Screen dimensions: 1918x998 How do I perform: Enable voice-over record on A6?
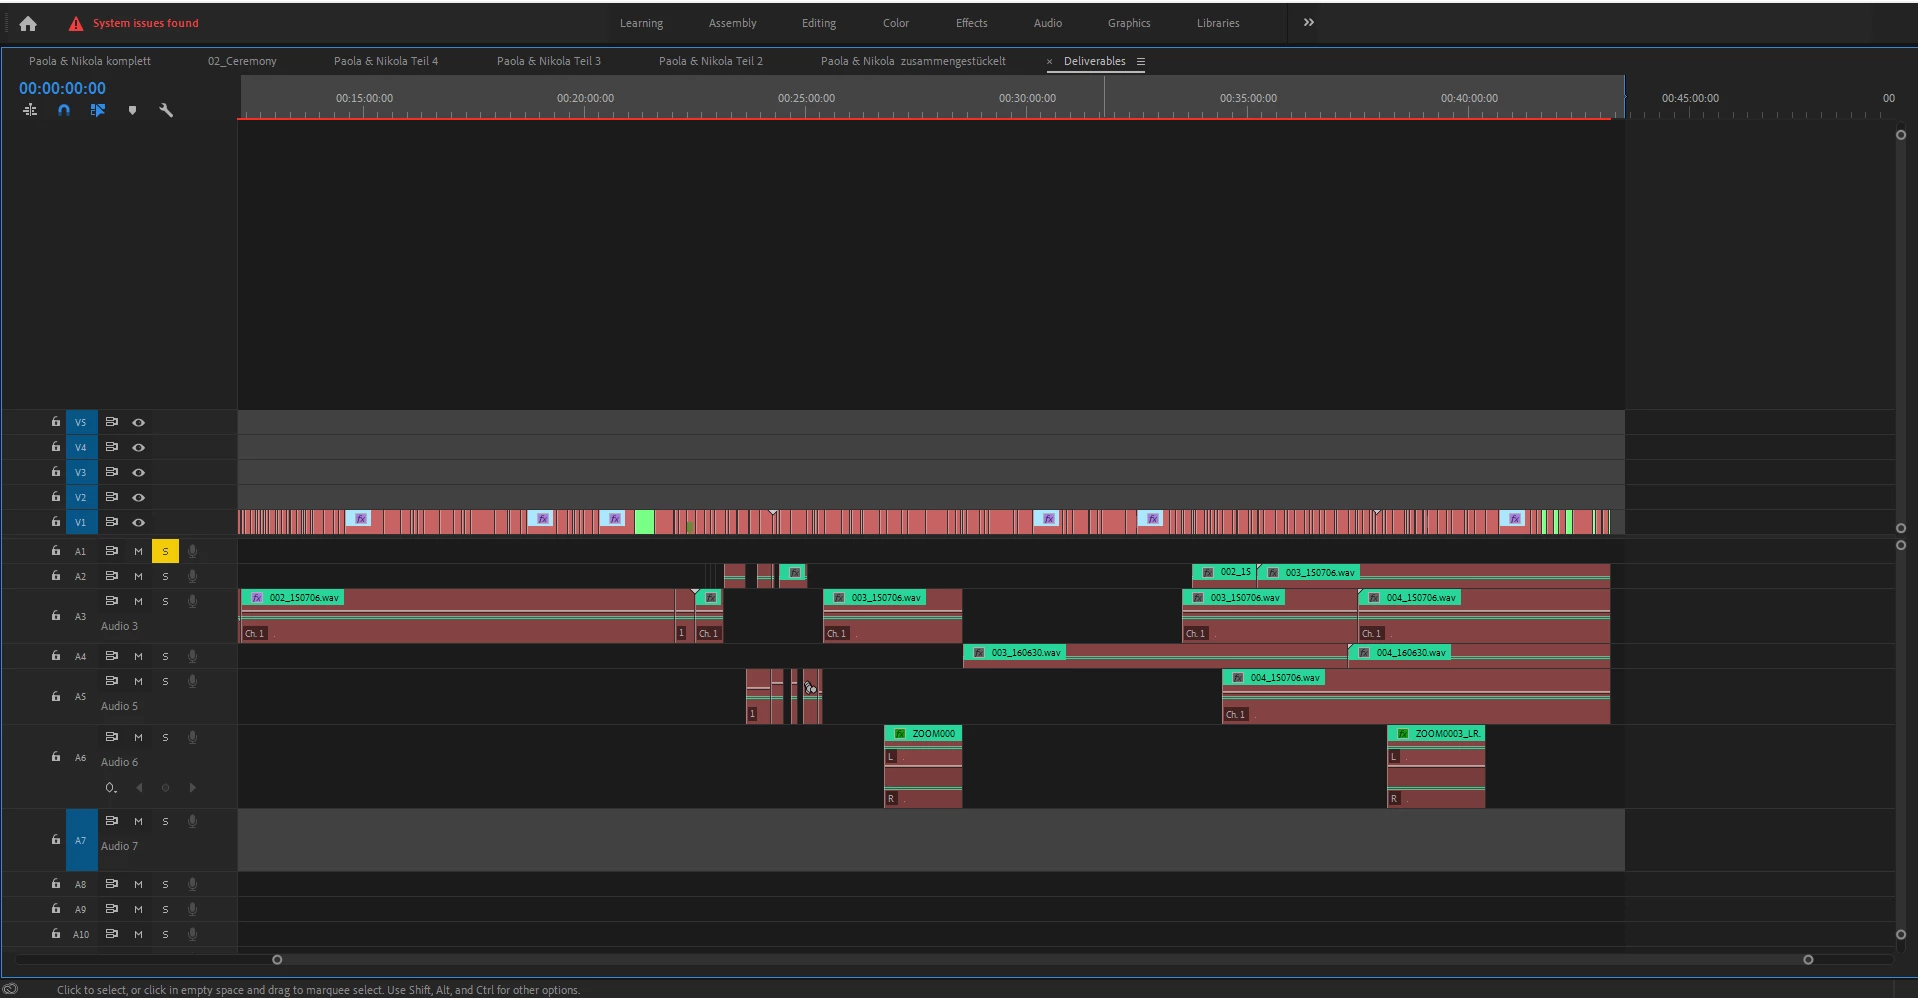pyautogui.click(x=192, y=737)
